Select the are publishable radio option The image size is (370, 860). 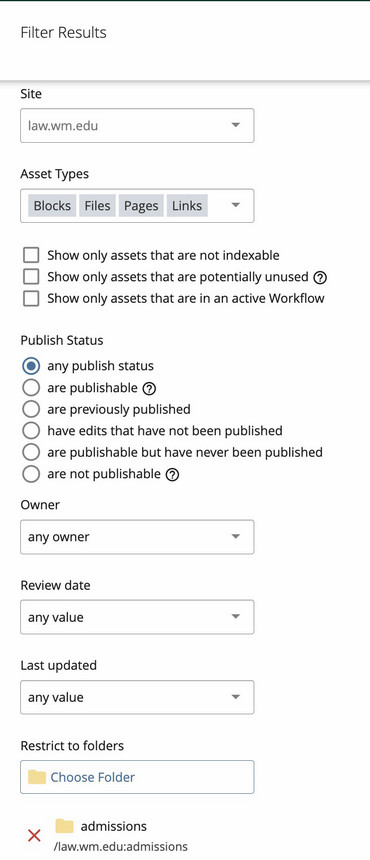coord(31,388)
